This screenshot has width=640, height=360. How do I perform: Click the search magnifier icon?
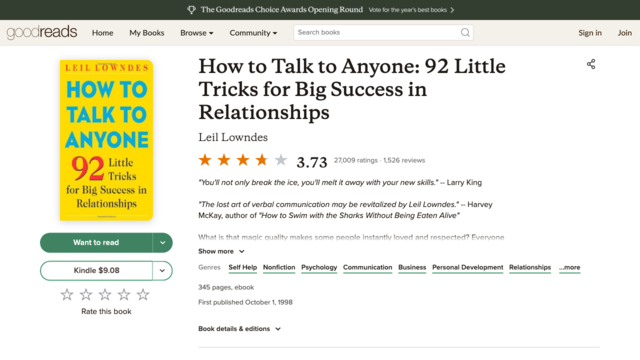(x=465, y=32)
